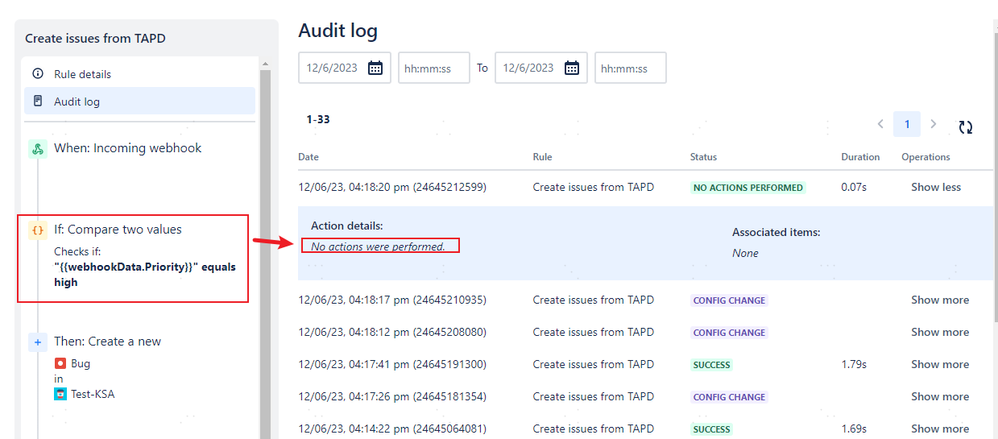998x439 pixels.
Task: Click the start time hh:mm:ss field
Action: (x=434, y=68)
